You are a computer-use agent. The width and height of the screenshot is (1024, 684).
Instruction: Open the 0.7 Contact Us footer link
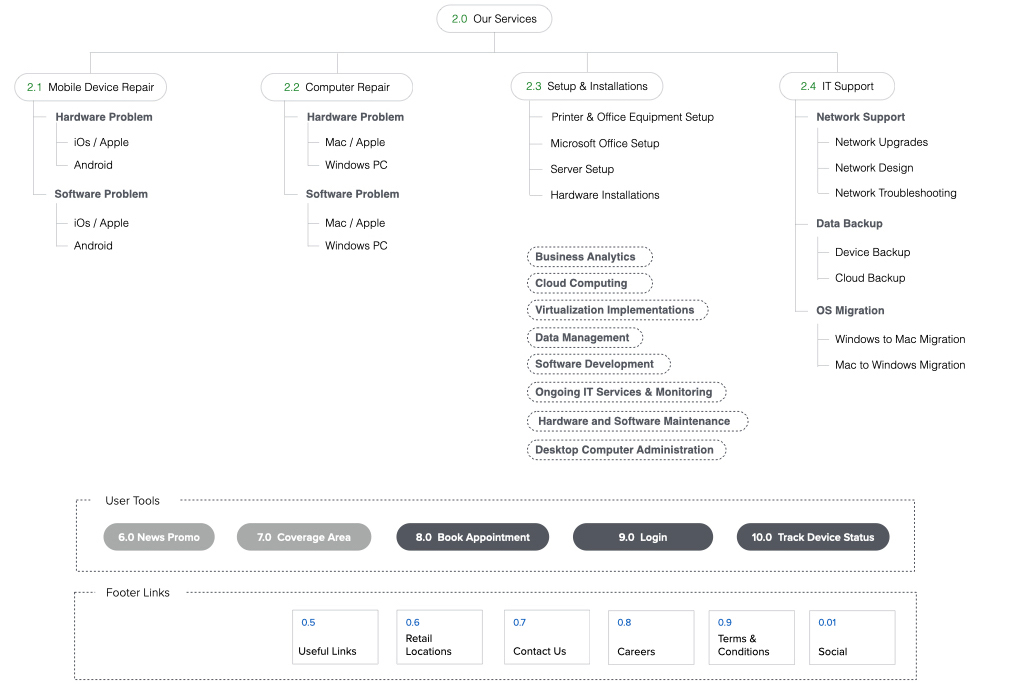click(x=546, y=637)
